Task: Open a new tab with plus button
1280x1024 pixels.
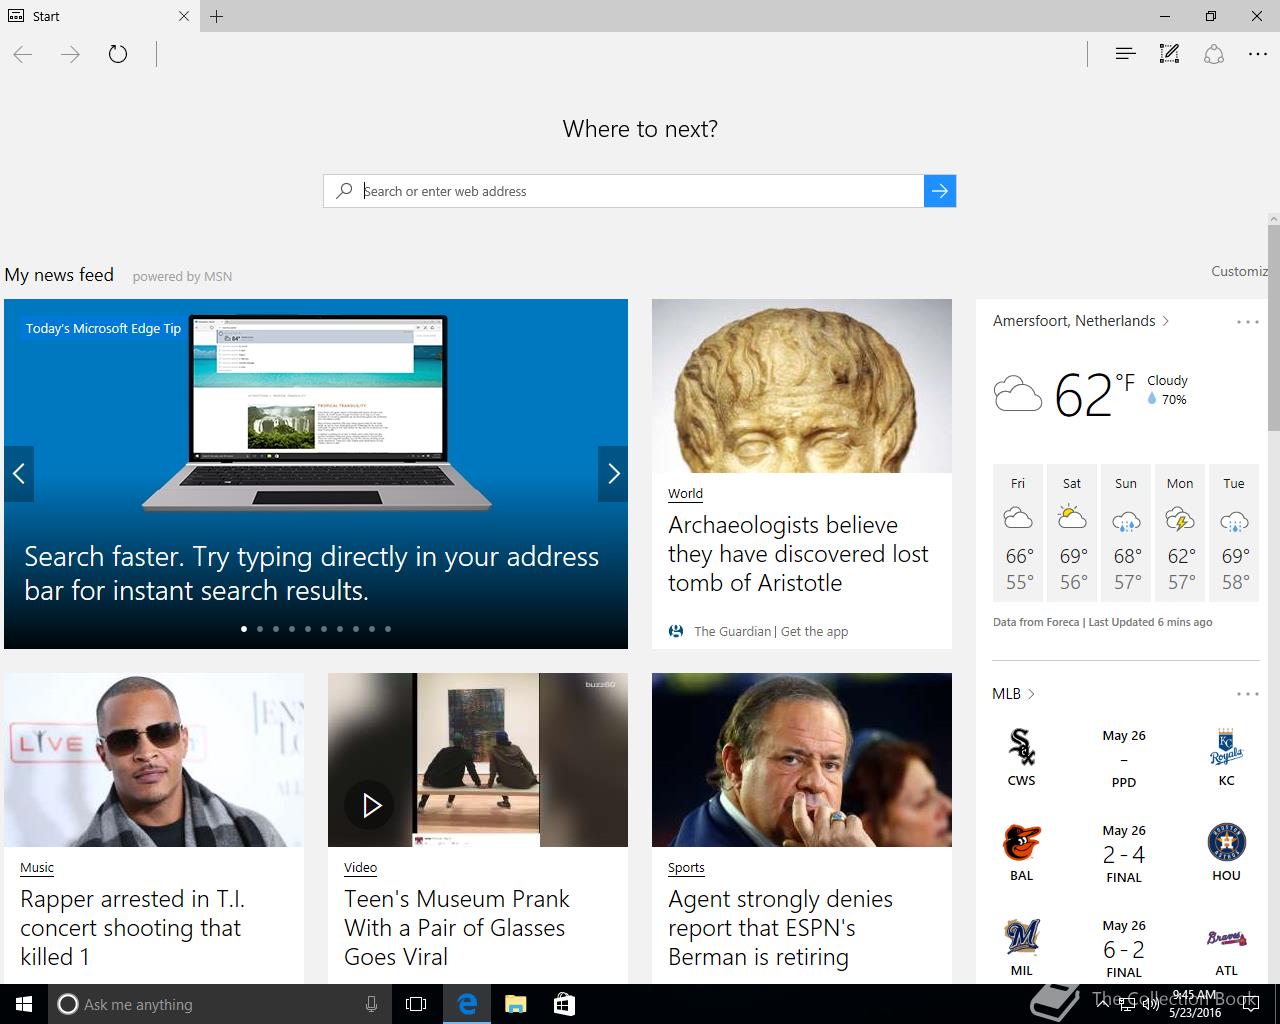Action: click(217, 16)
